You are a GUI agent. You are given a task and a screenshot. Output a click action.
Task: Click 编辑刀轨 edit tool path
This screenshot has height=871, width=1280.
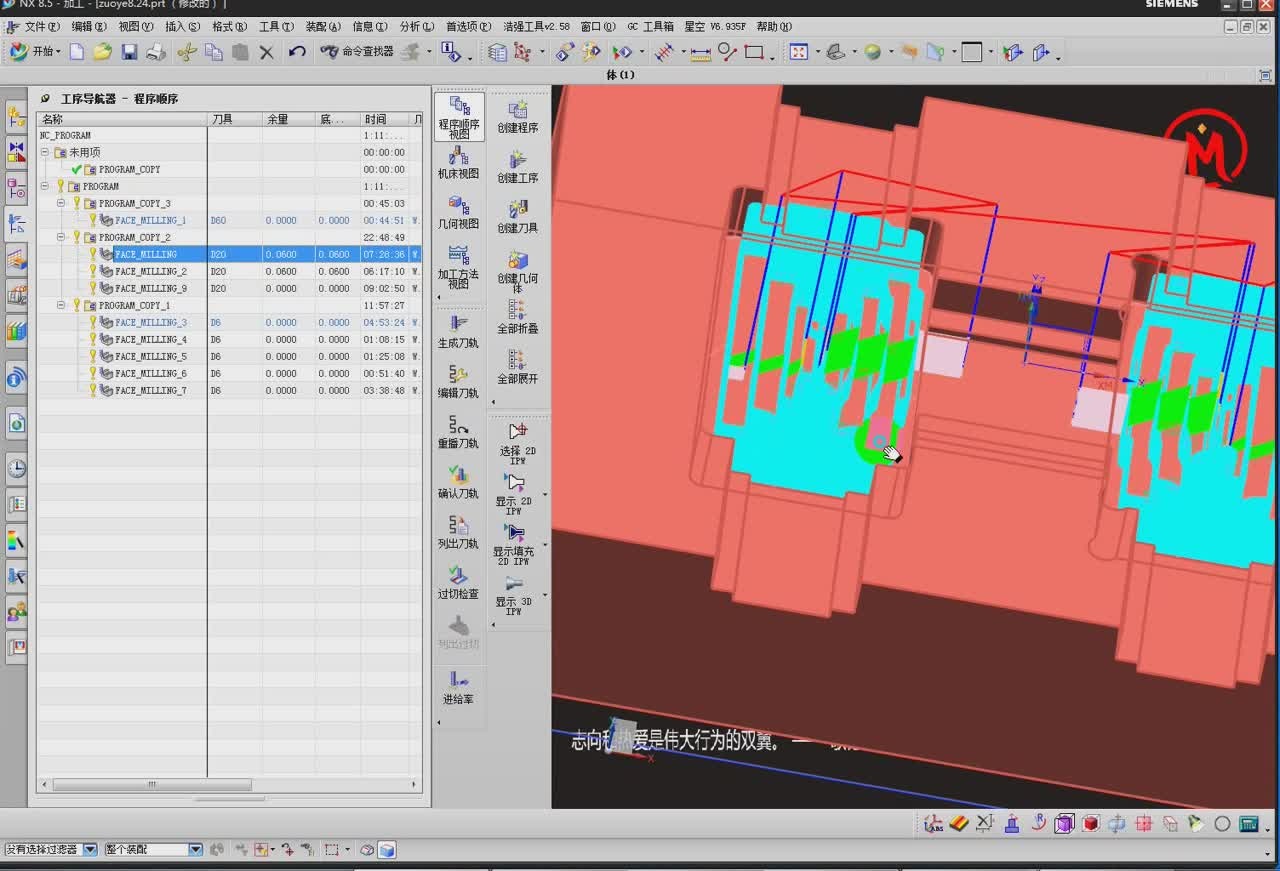tap(459, 383)
